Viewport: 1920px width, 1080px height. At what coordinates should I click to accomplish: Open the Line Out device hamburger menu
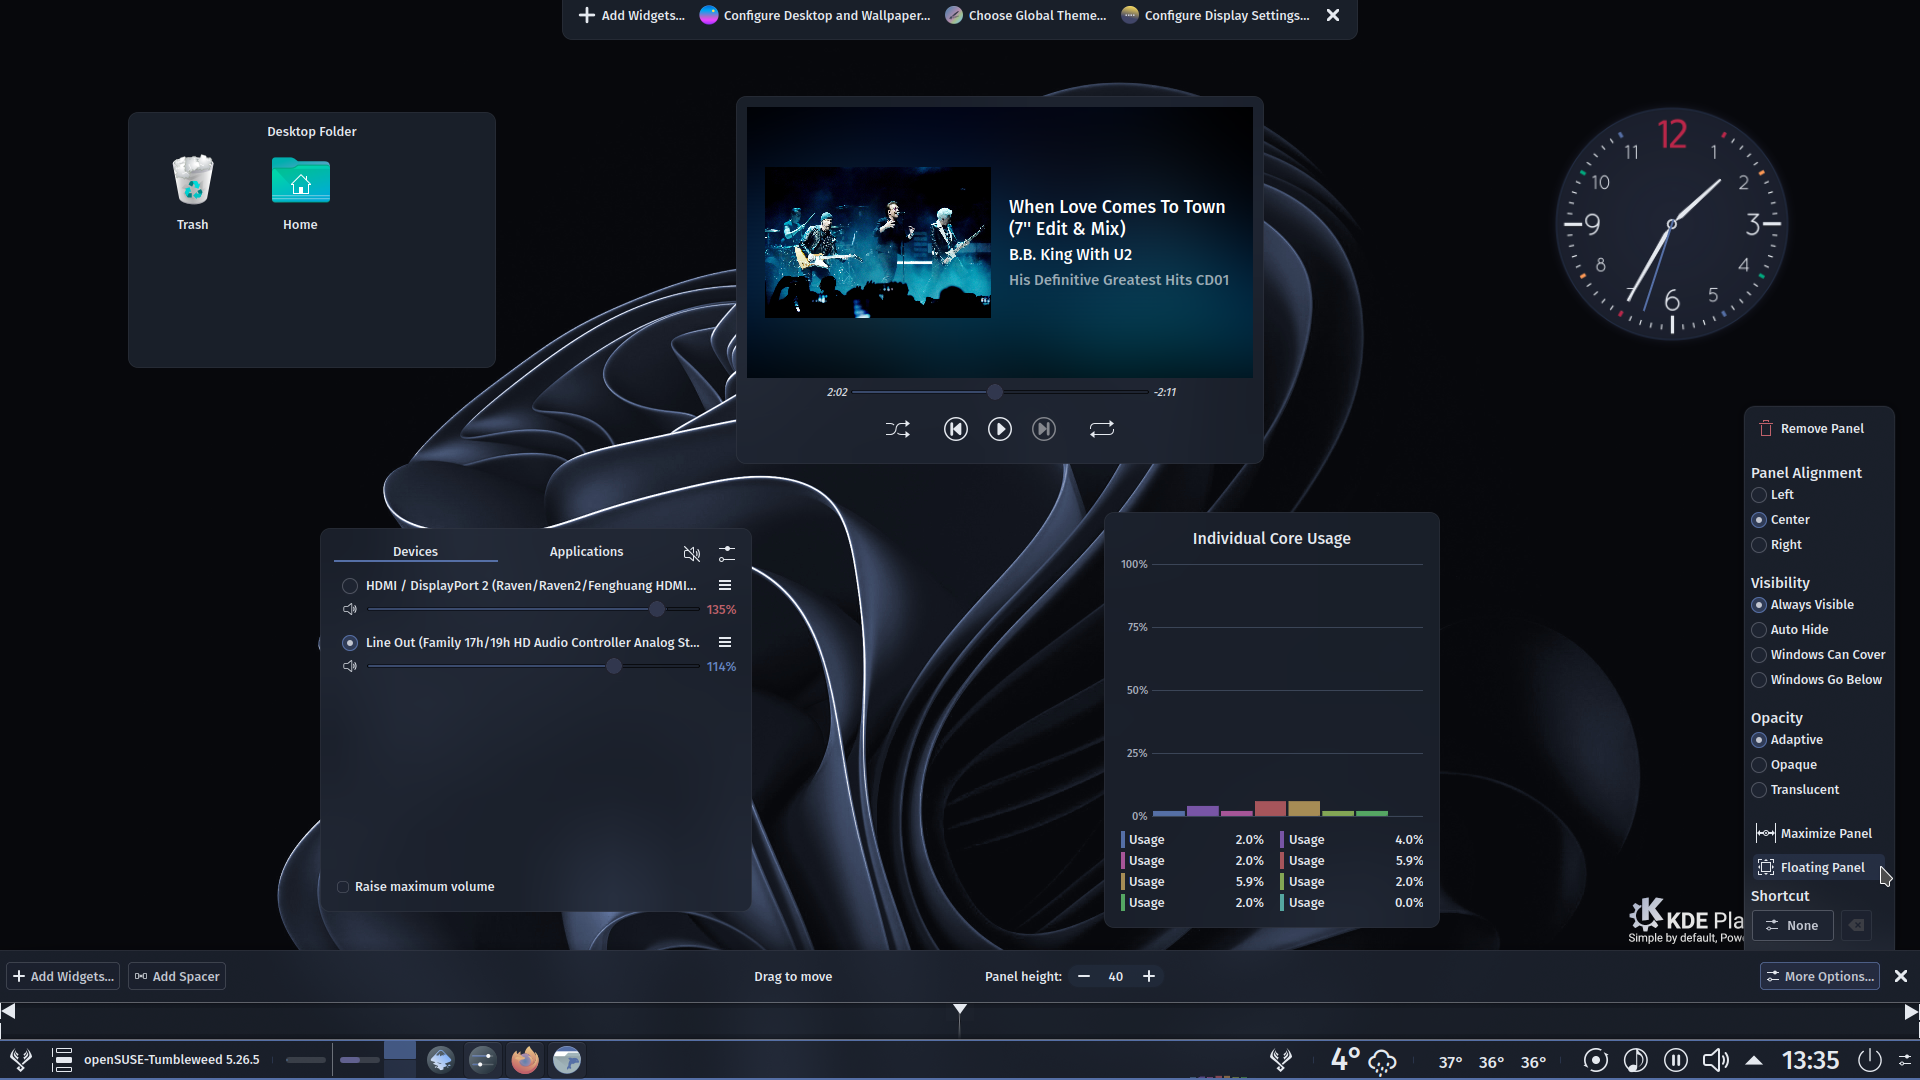725,642
